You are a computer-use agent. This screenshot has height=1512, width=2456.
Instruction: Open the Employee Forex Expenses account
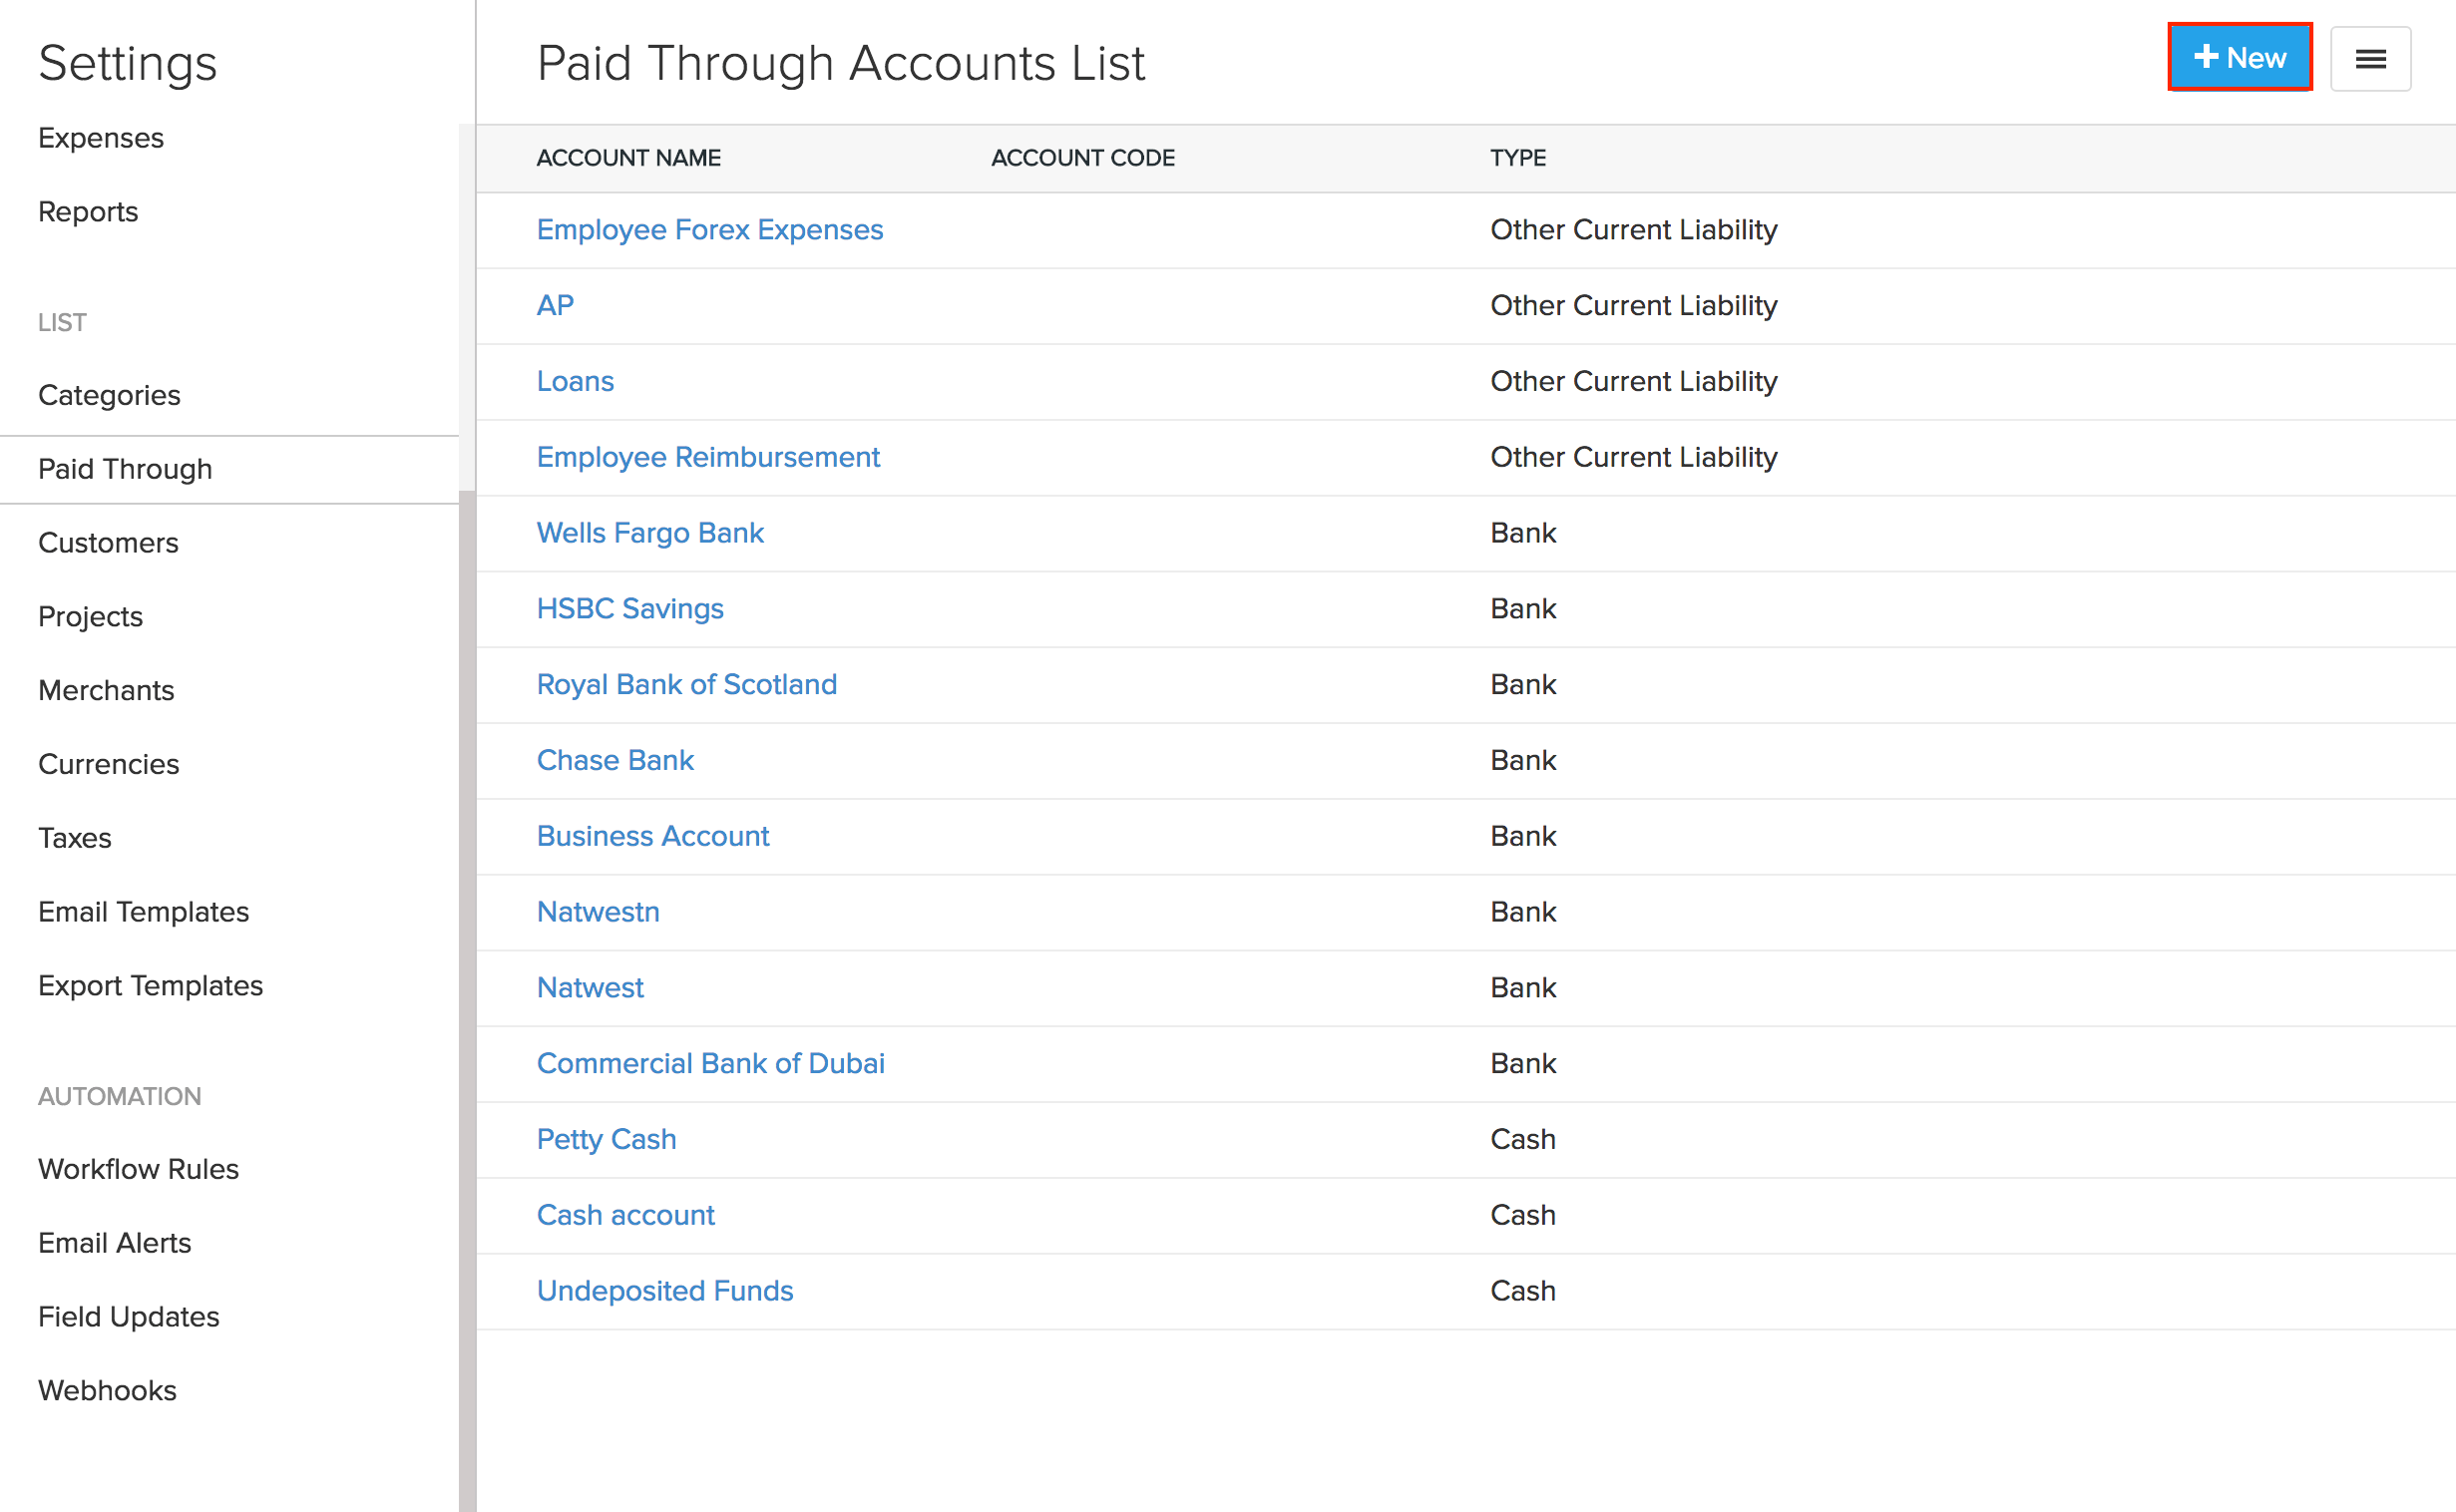click(x=709, y=229)
